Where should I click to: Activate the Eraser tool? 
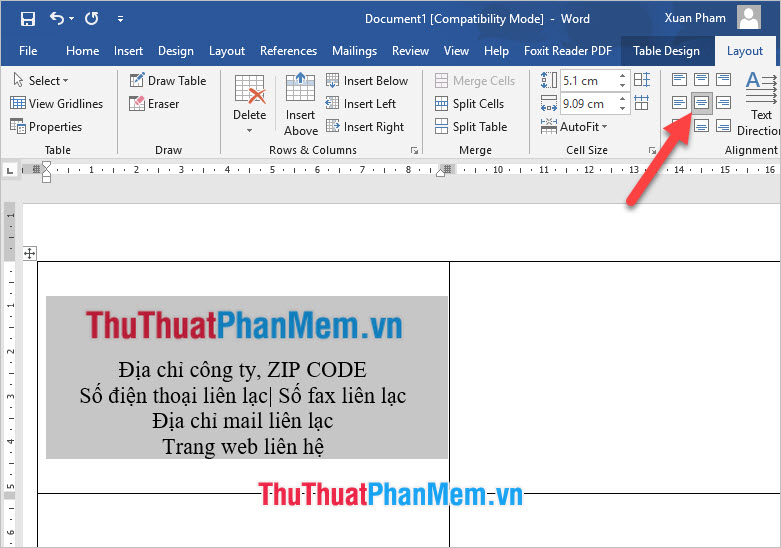pos(154,104)
